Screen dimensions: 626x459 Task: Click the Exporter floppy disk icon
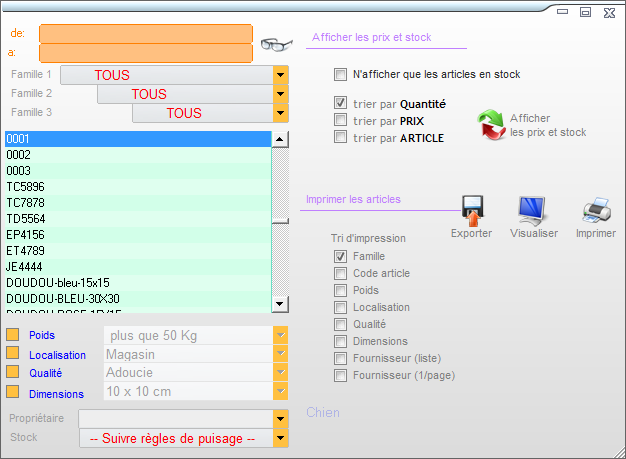pos(471,211)
